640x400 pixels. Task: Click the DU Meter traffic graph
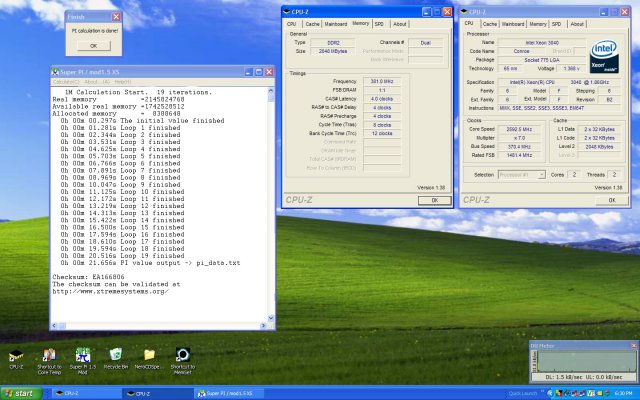pyautogui.click(x=587, y=362)
